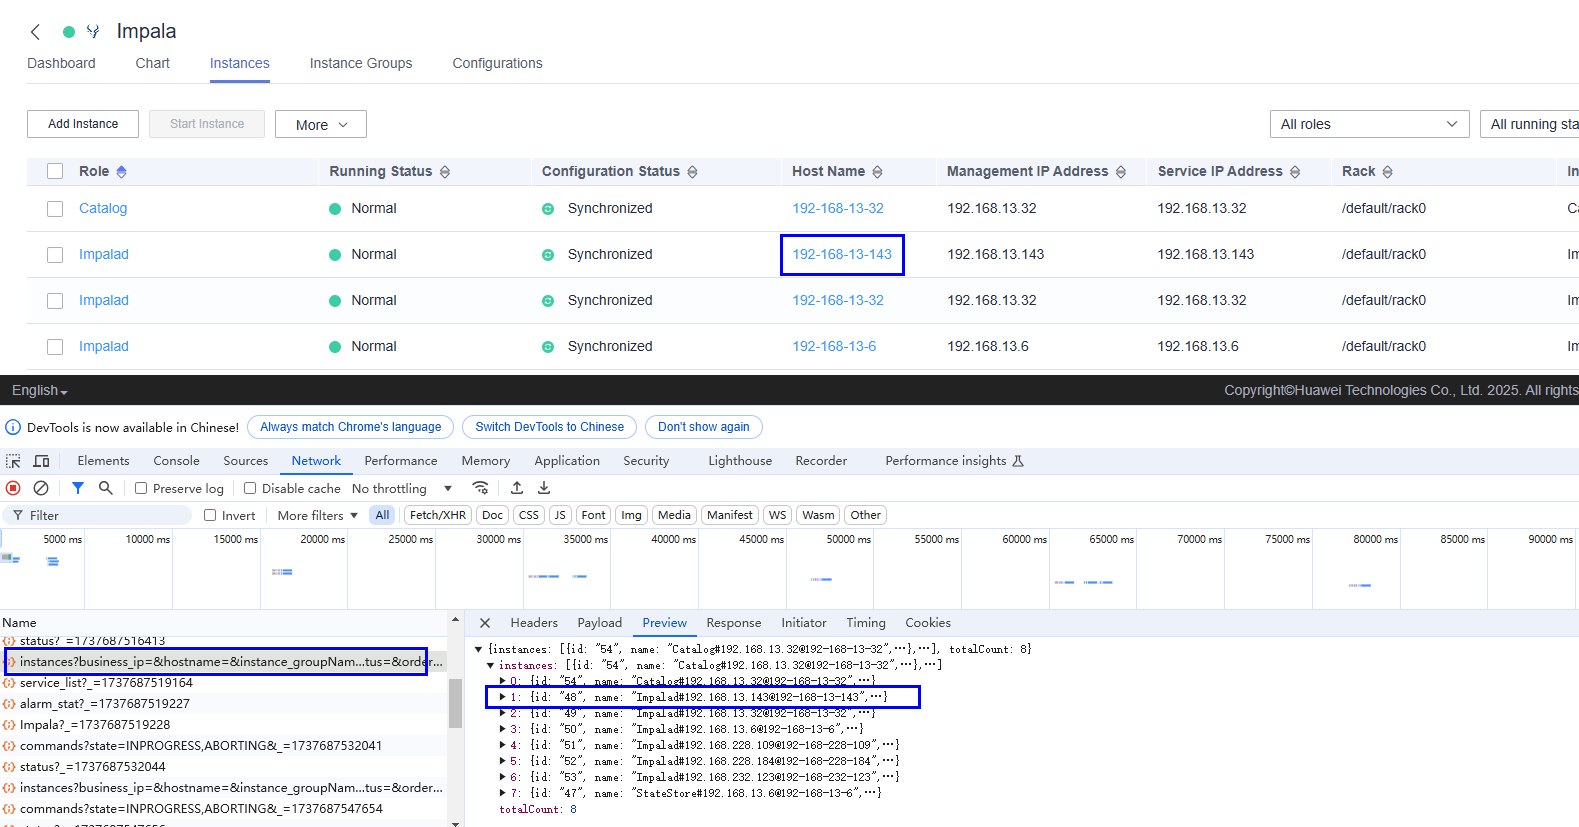The height and width of the screenshot is (827, 1579).
Task: Export HAR file download icon
Action: pos(544,488)
